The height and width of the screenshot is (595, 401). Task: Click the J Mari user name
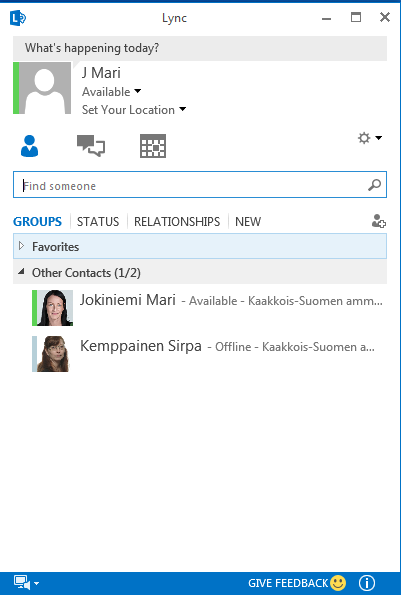(x=101, y=73)
